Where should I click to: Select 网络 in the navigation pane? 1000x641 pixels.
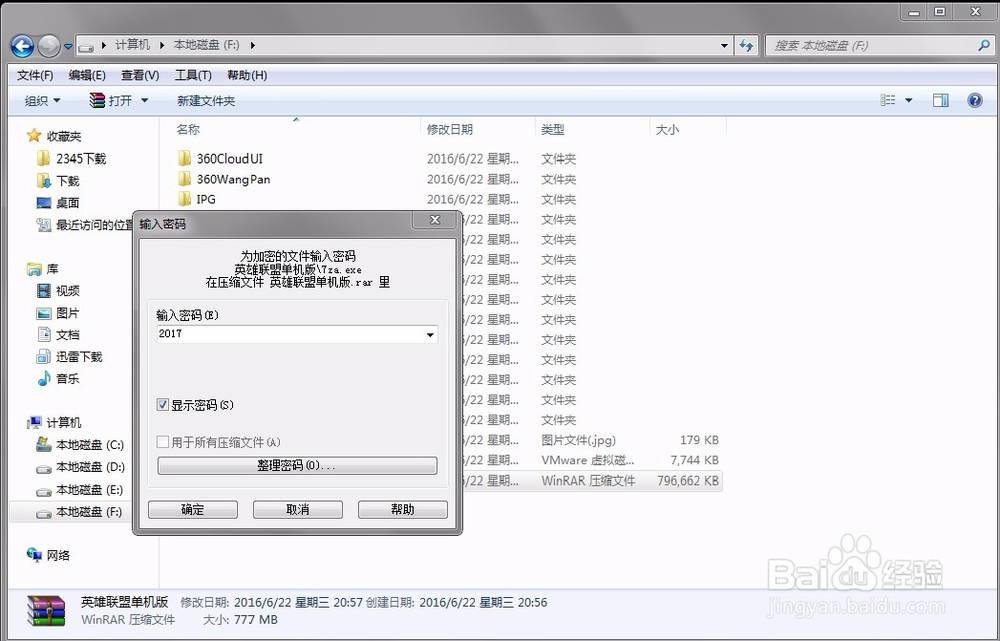(x=48, y=555)
